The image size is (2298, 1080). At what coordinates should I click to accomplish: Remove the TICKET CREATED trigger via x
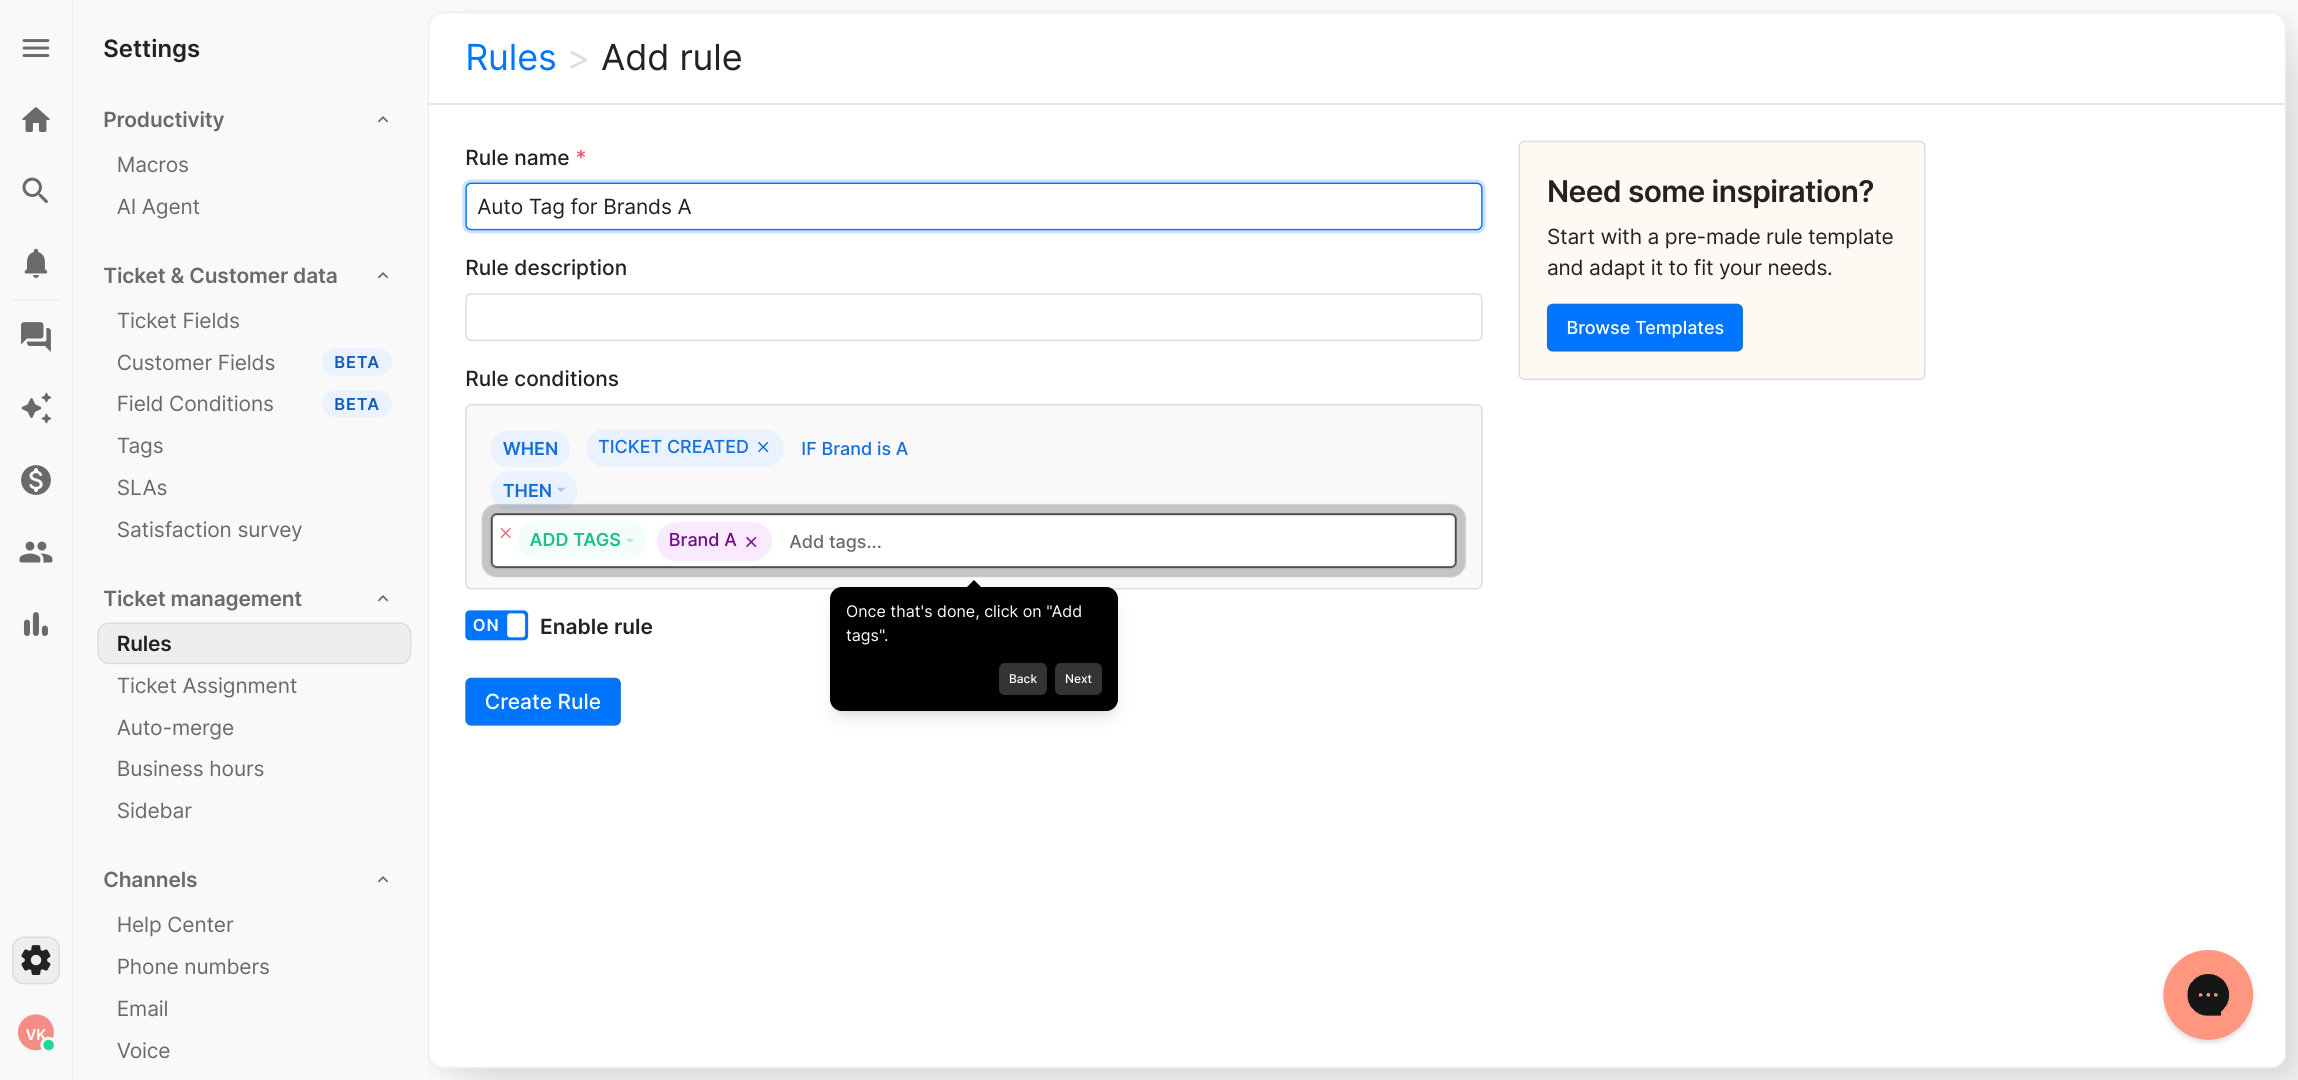point(763,447)
